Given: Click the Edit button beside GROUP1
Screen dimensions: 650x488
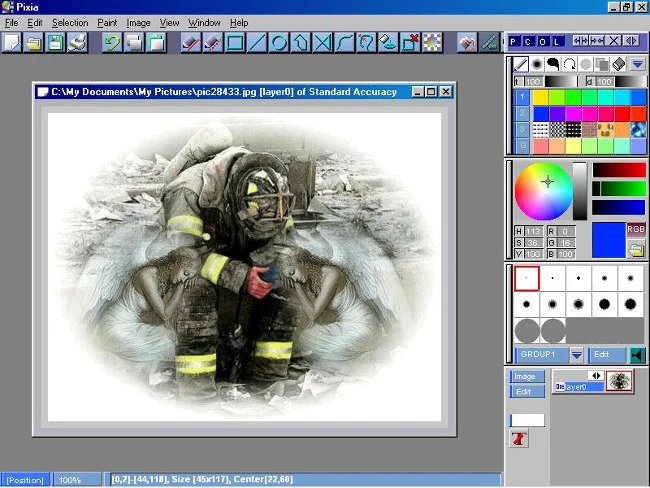Looking at the screenshot, I should (x=606, y=355).
